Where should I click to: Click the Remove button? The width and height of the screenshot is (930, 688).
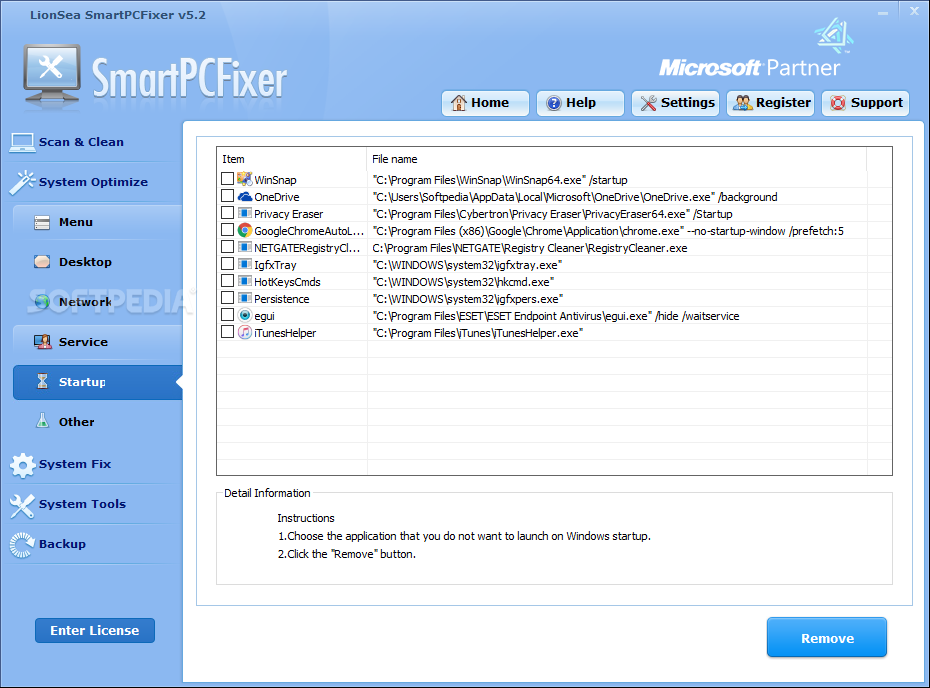pyautogui.click(x=827, y=638)
